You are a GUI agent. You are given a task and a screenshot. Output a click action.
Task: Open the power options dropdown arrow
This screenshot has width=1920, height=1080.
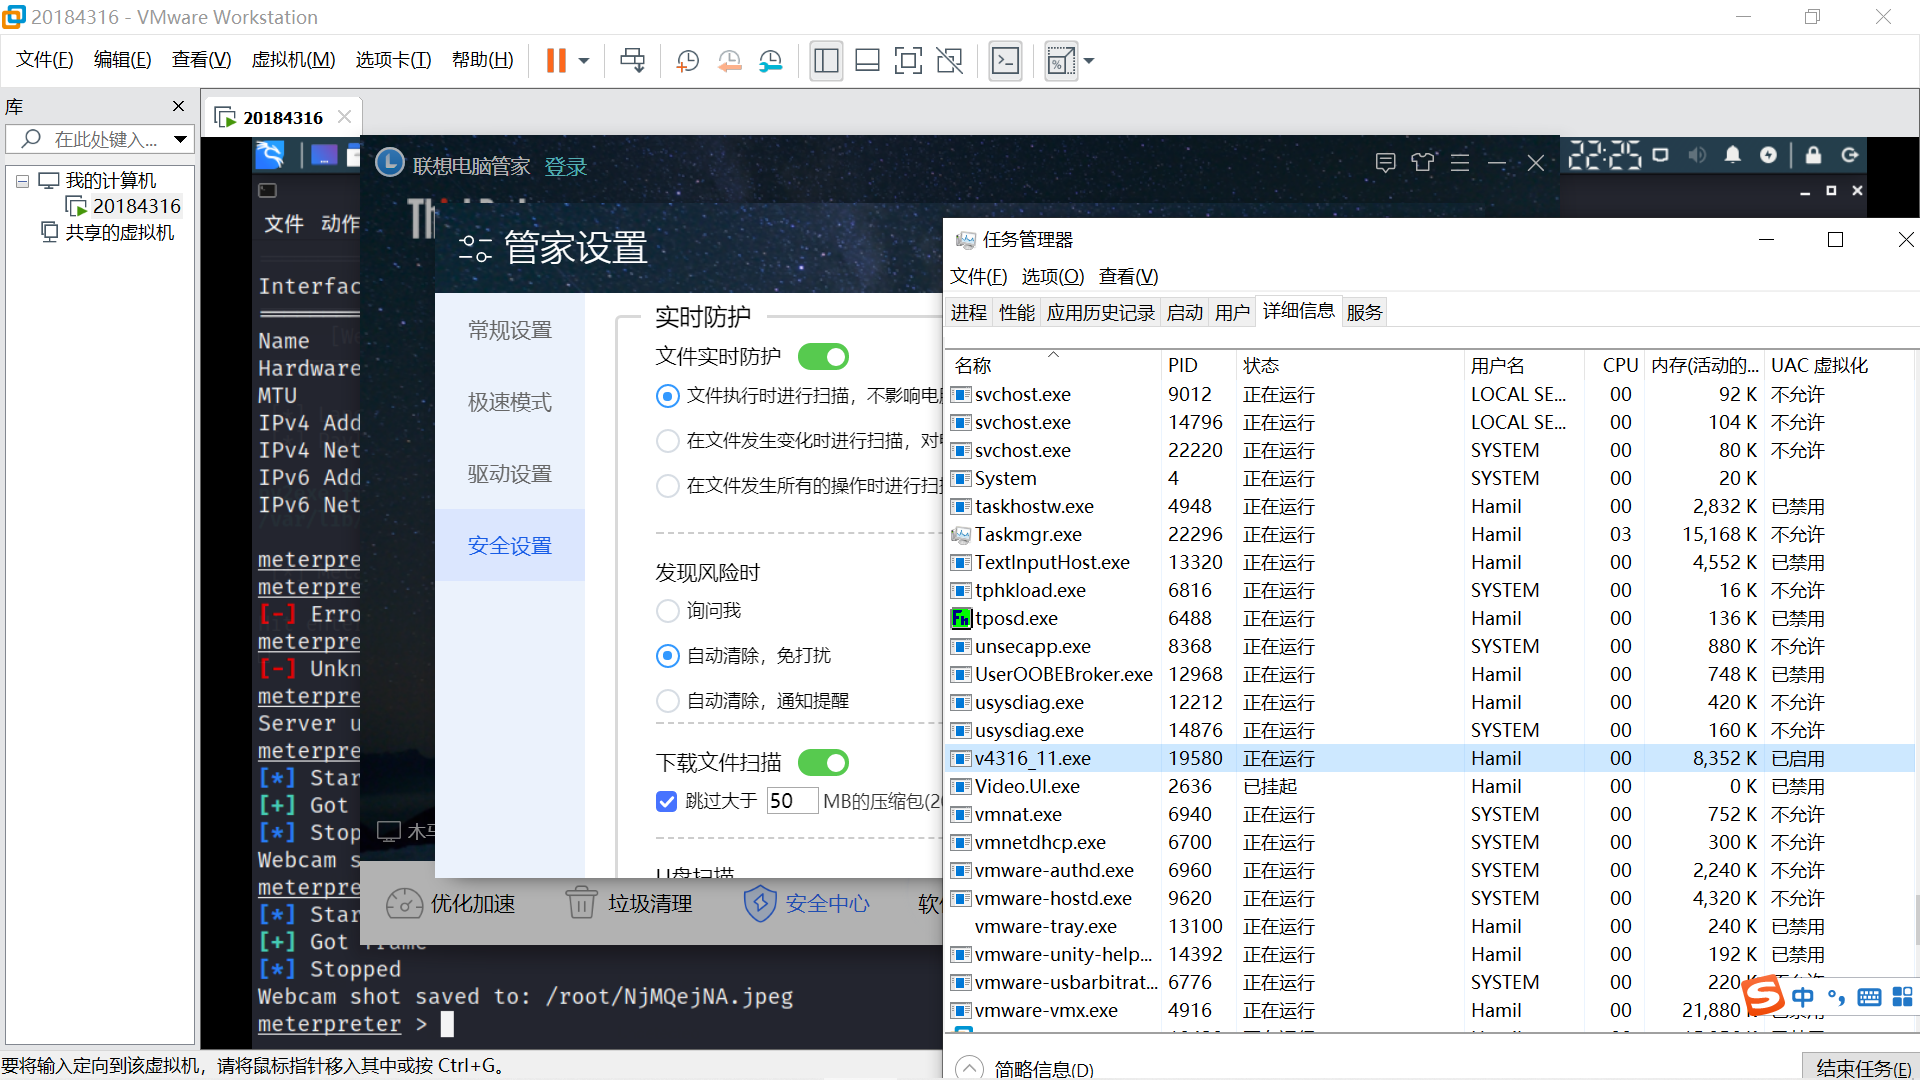(x=584, y=61)
